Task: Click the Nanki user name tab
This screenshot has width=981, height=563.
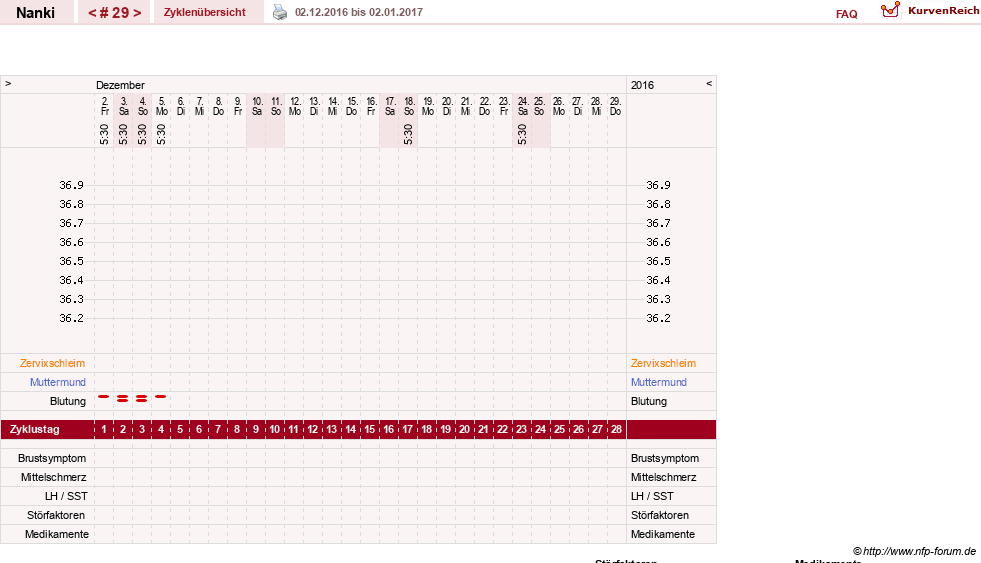Action: [x=36, y=13]
